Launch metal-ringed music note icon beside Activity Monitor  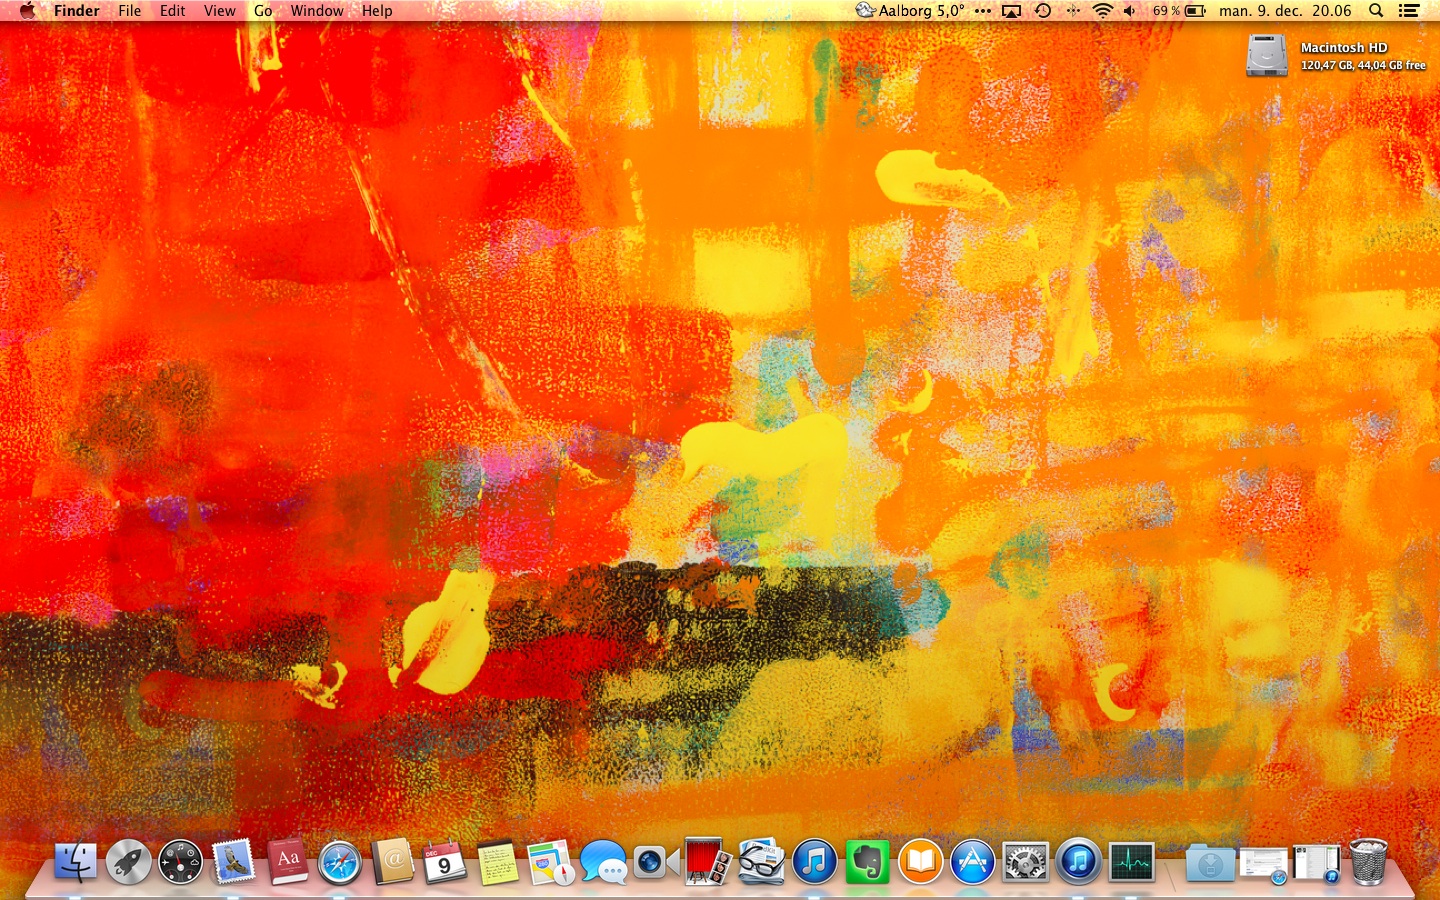[x=1078, y=862]
